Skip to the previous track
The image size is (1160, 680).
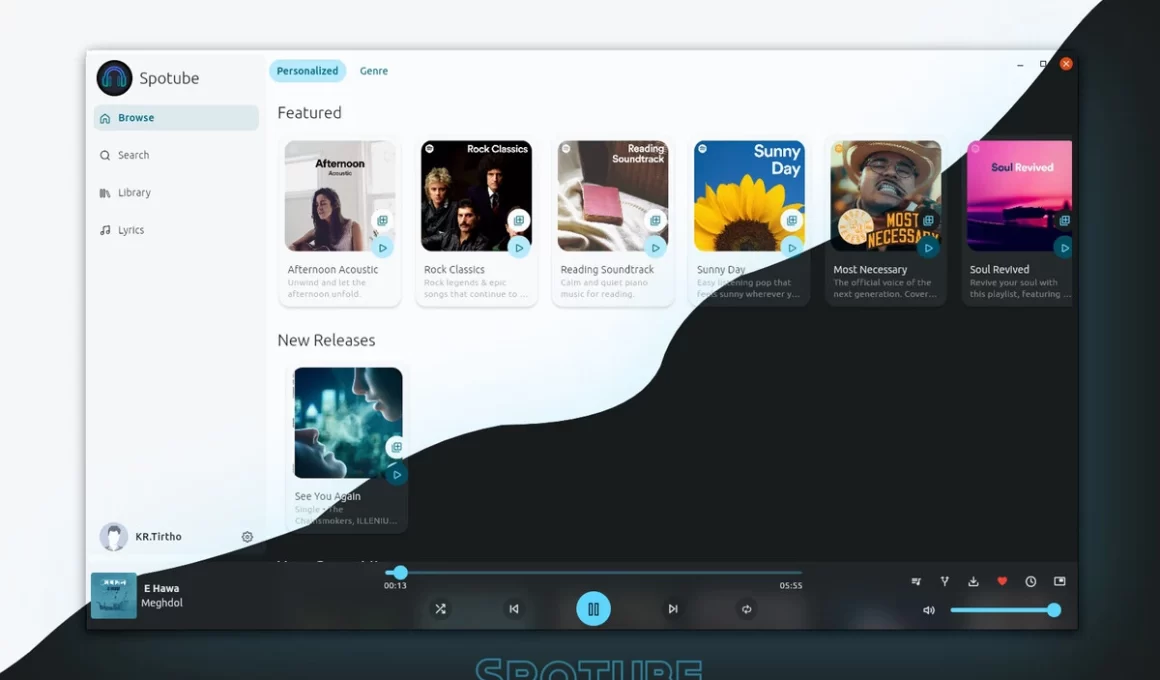pyautogui.click(x=514, y=609)
